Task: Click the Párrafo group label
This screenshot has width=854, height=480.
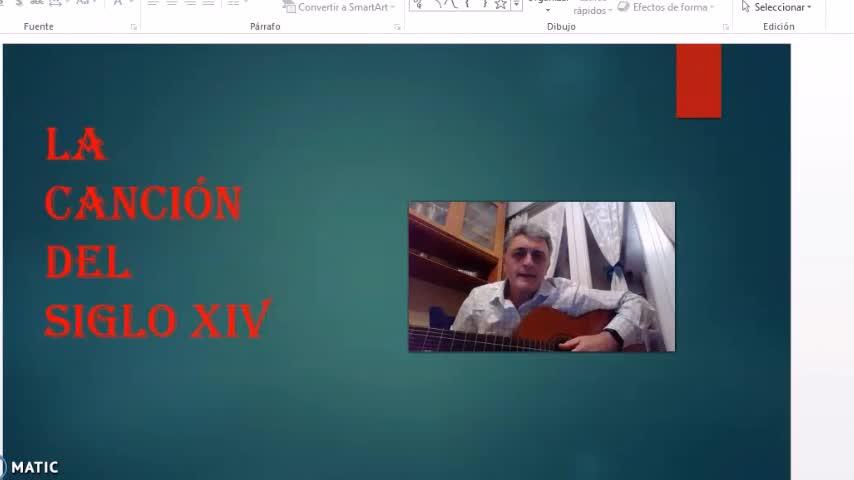Action: pos(265,26)
